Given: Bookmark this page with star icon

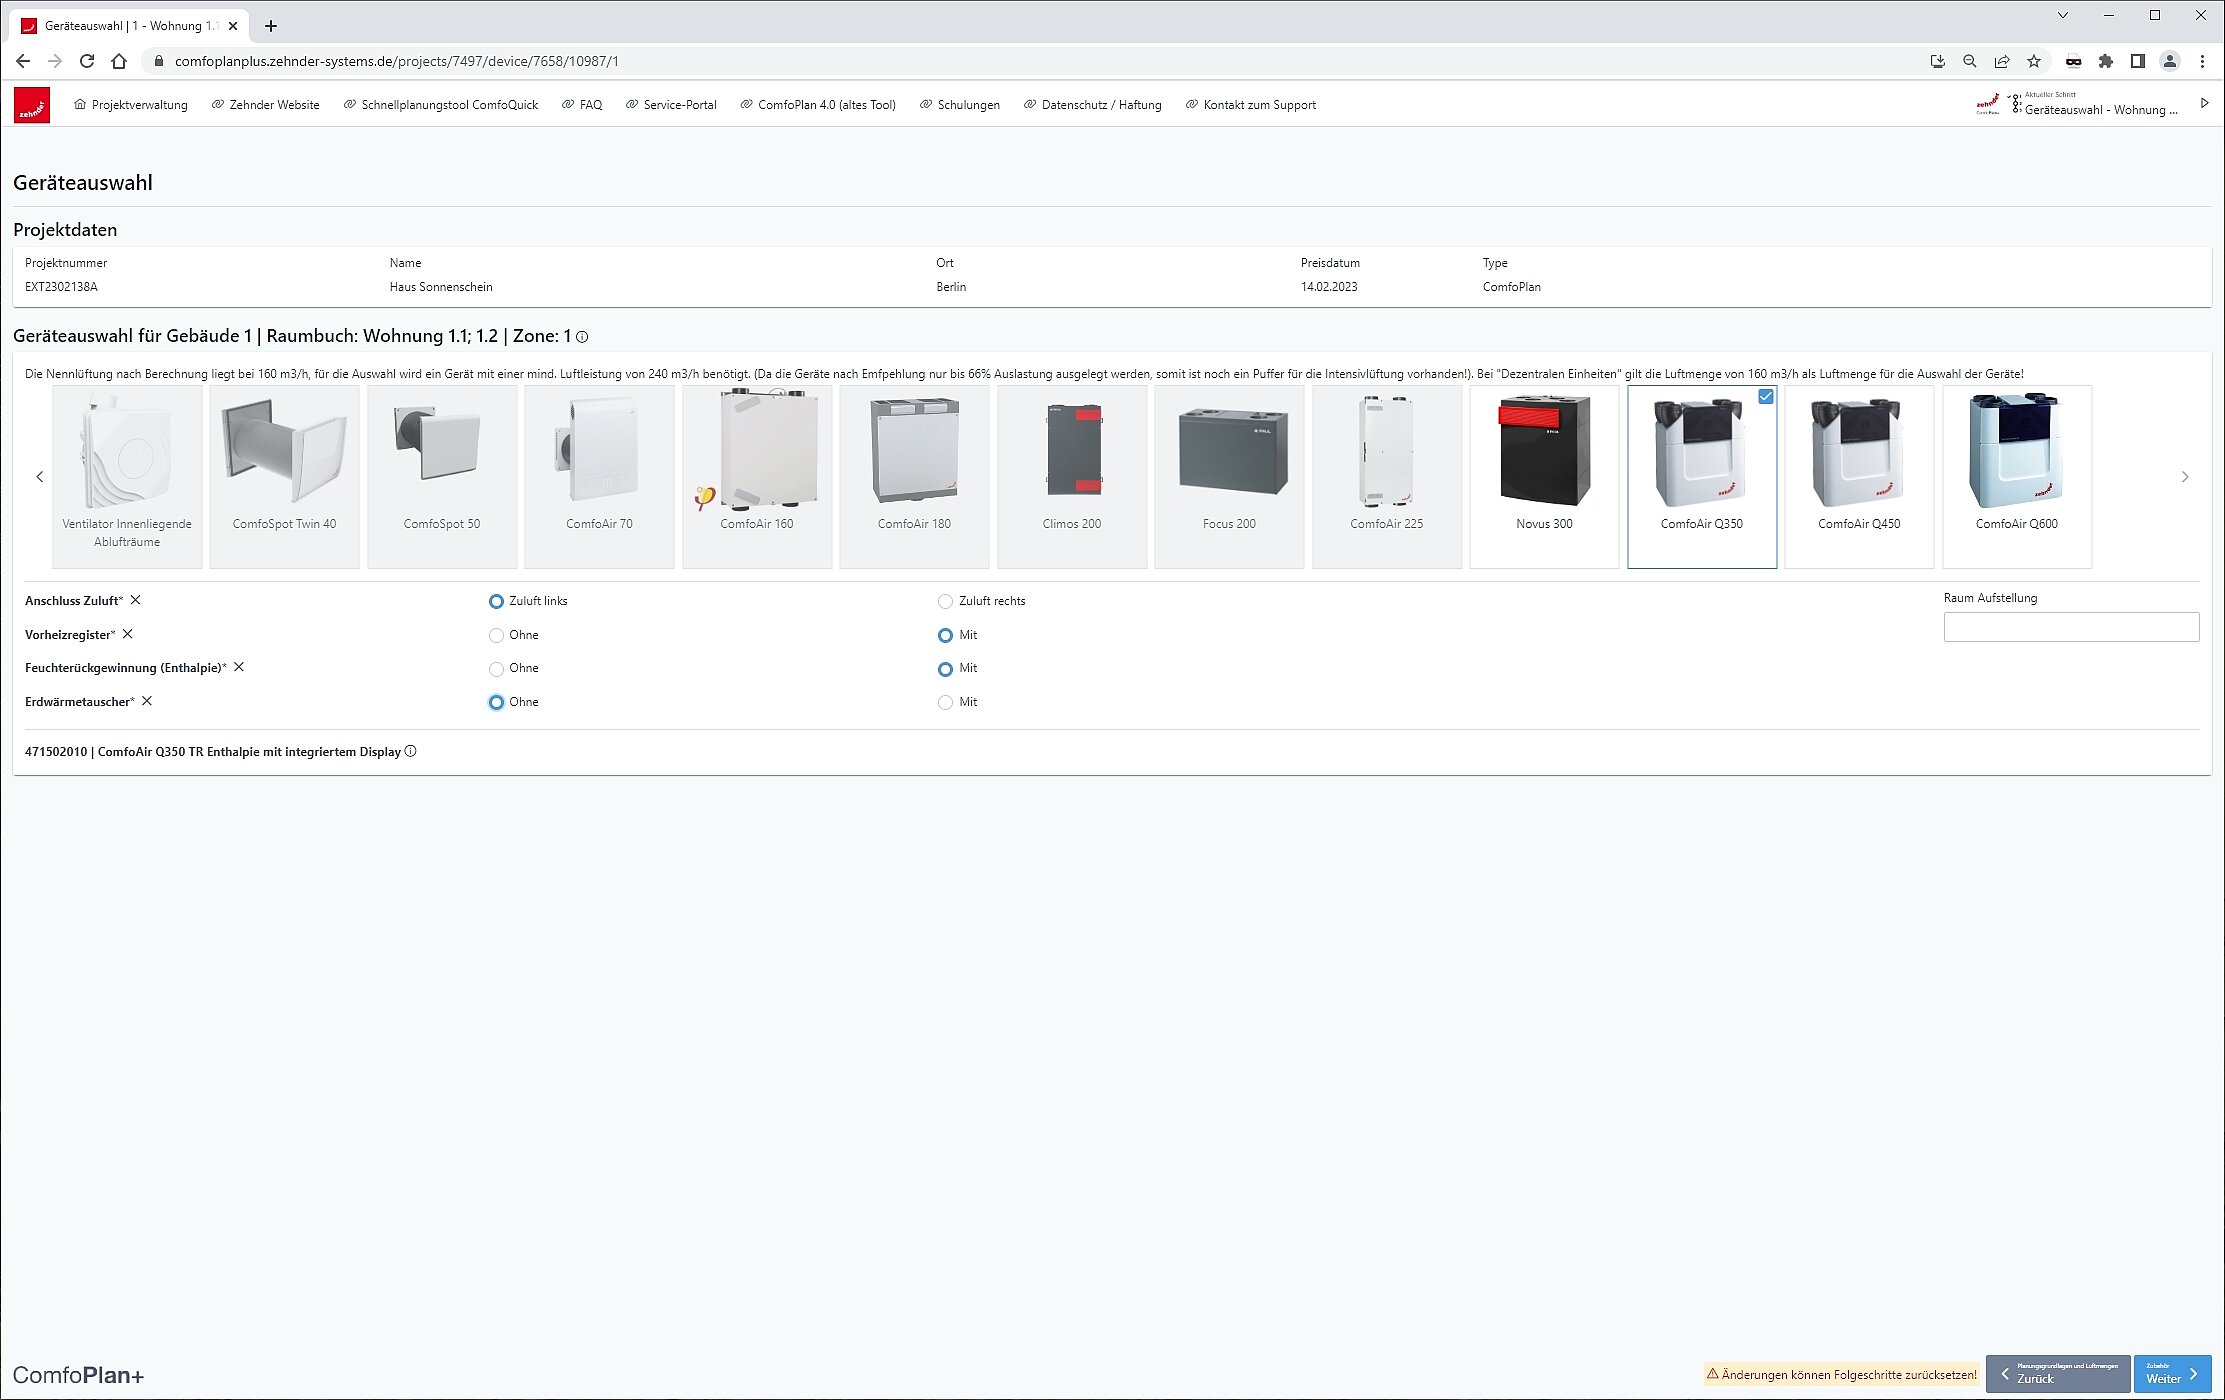Looking at the screenshot, I should point(2034,61).
